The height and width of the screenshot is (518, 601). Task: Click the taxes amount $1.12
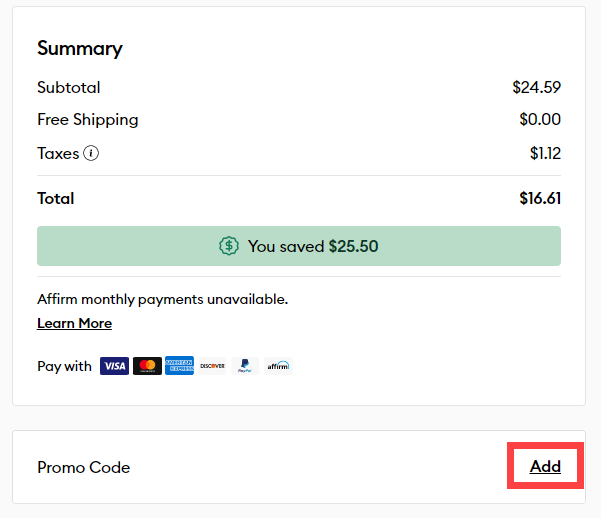coord(545,154)
